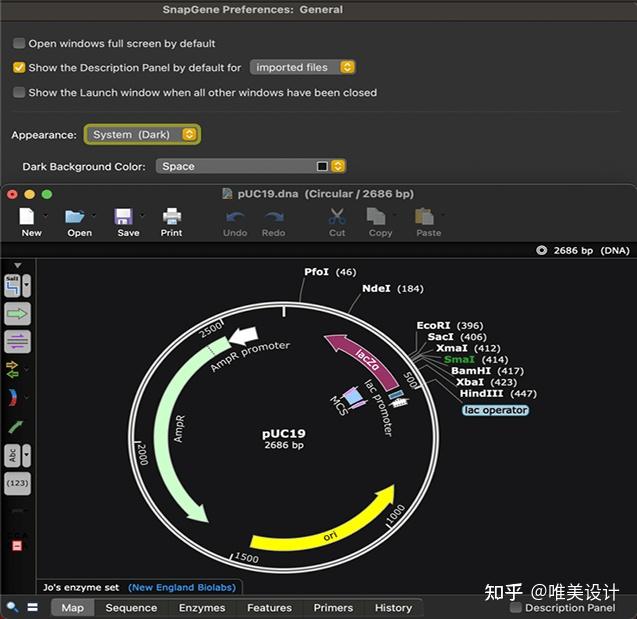637x619 pixels.
Task: Switch to the Enzymes tab
Action: [202, 608]
